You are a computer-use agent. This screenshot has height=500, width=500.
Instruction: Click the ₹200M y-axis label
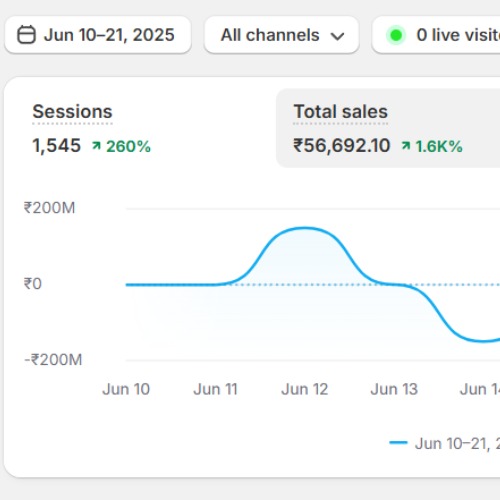point(49,208)
